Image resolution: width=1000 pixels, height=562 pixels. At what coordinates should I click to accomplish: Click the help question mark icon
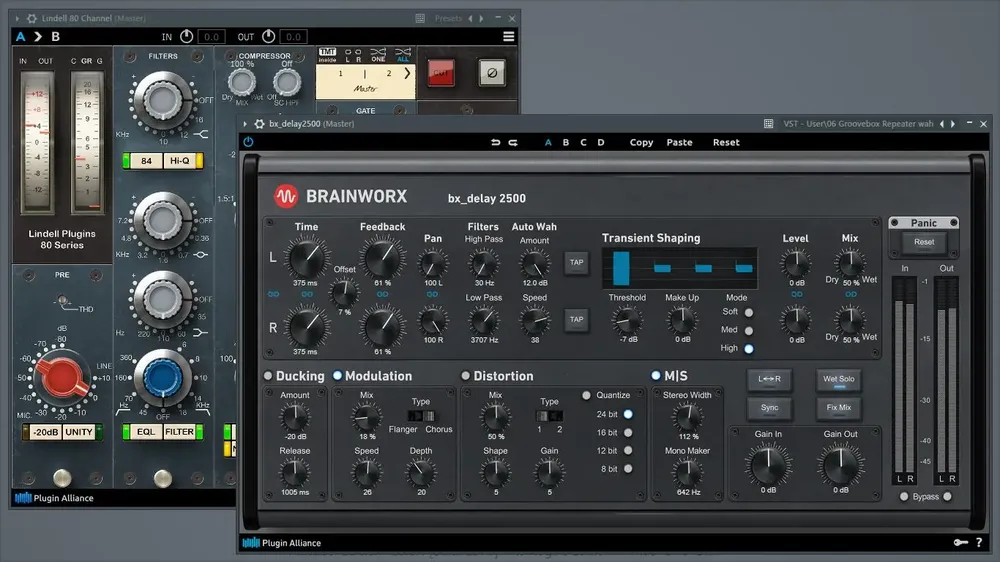pyautogui.click(x=979, y=542)
